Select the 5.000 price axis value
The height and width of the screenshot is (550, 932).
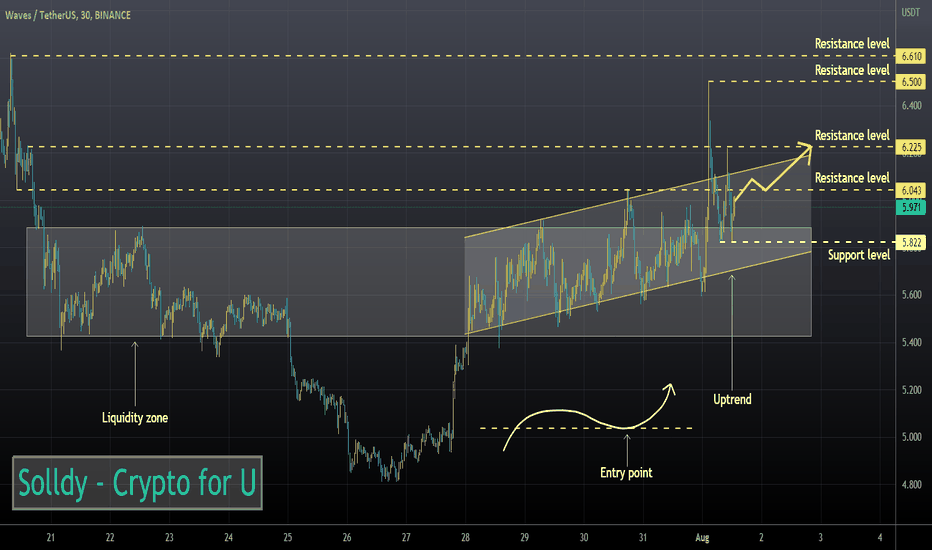click(x=911, y=437)
